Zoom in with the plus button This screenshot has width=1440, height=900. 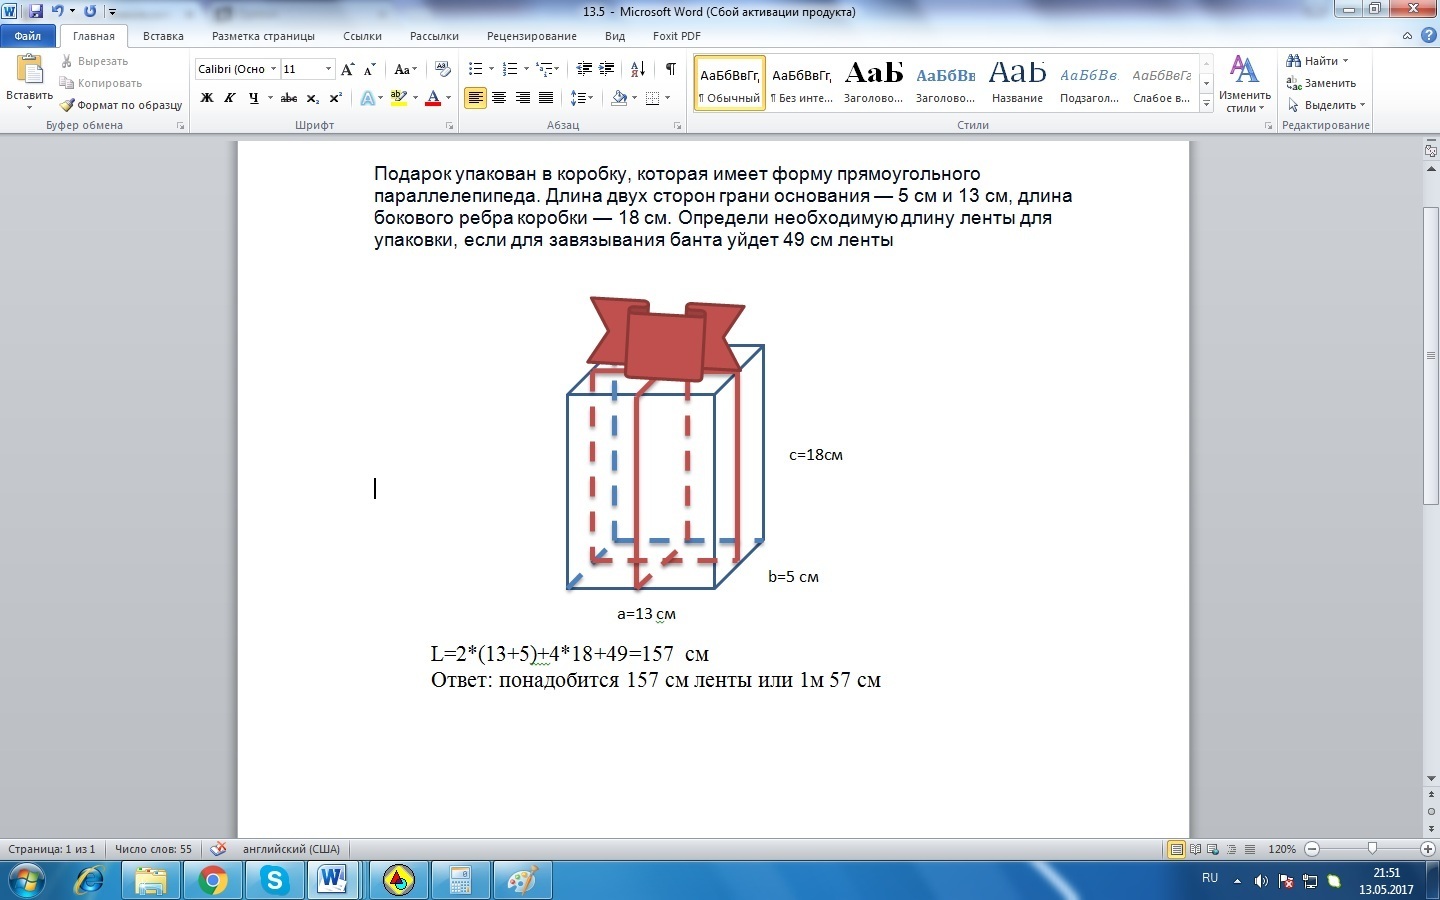tap(1428, 849)
